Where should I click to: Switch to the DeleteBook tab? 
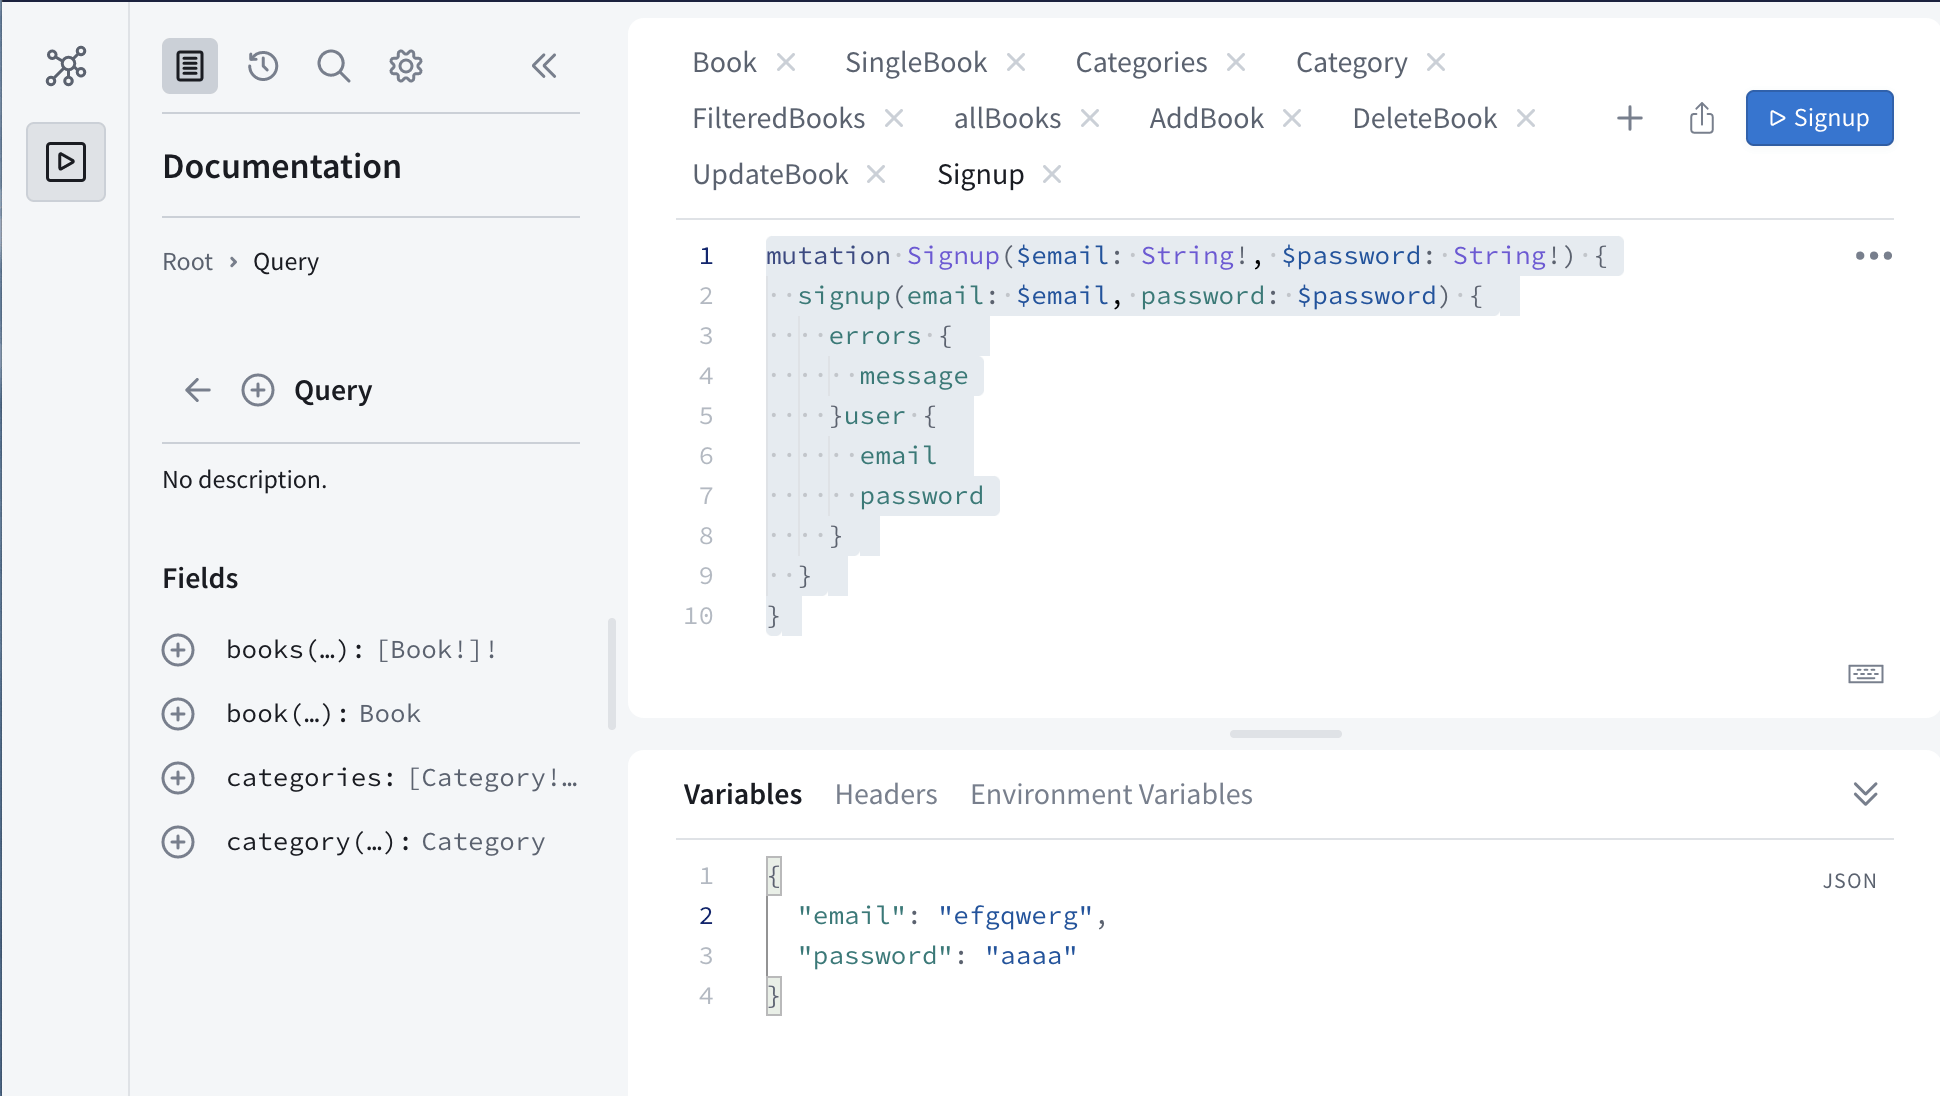click(x=1425, y=118)
